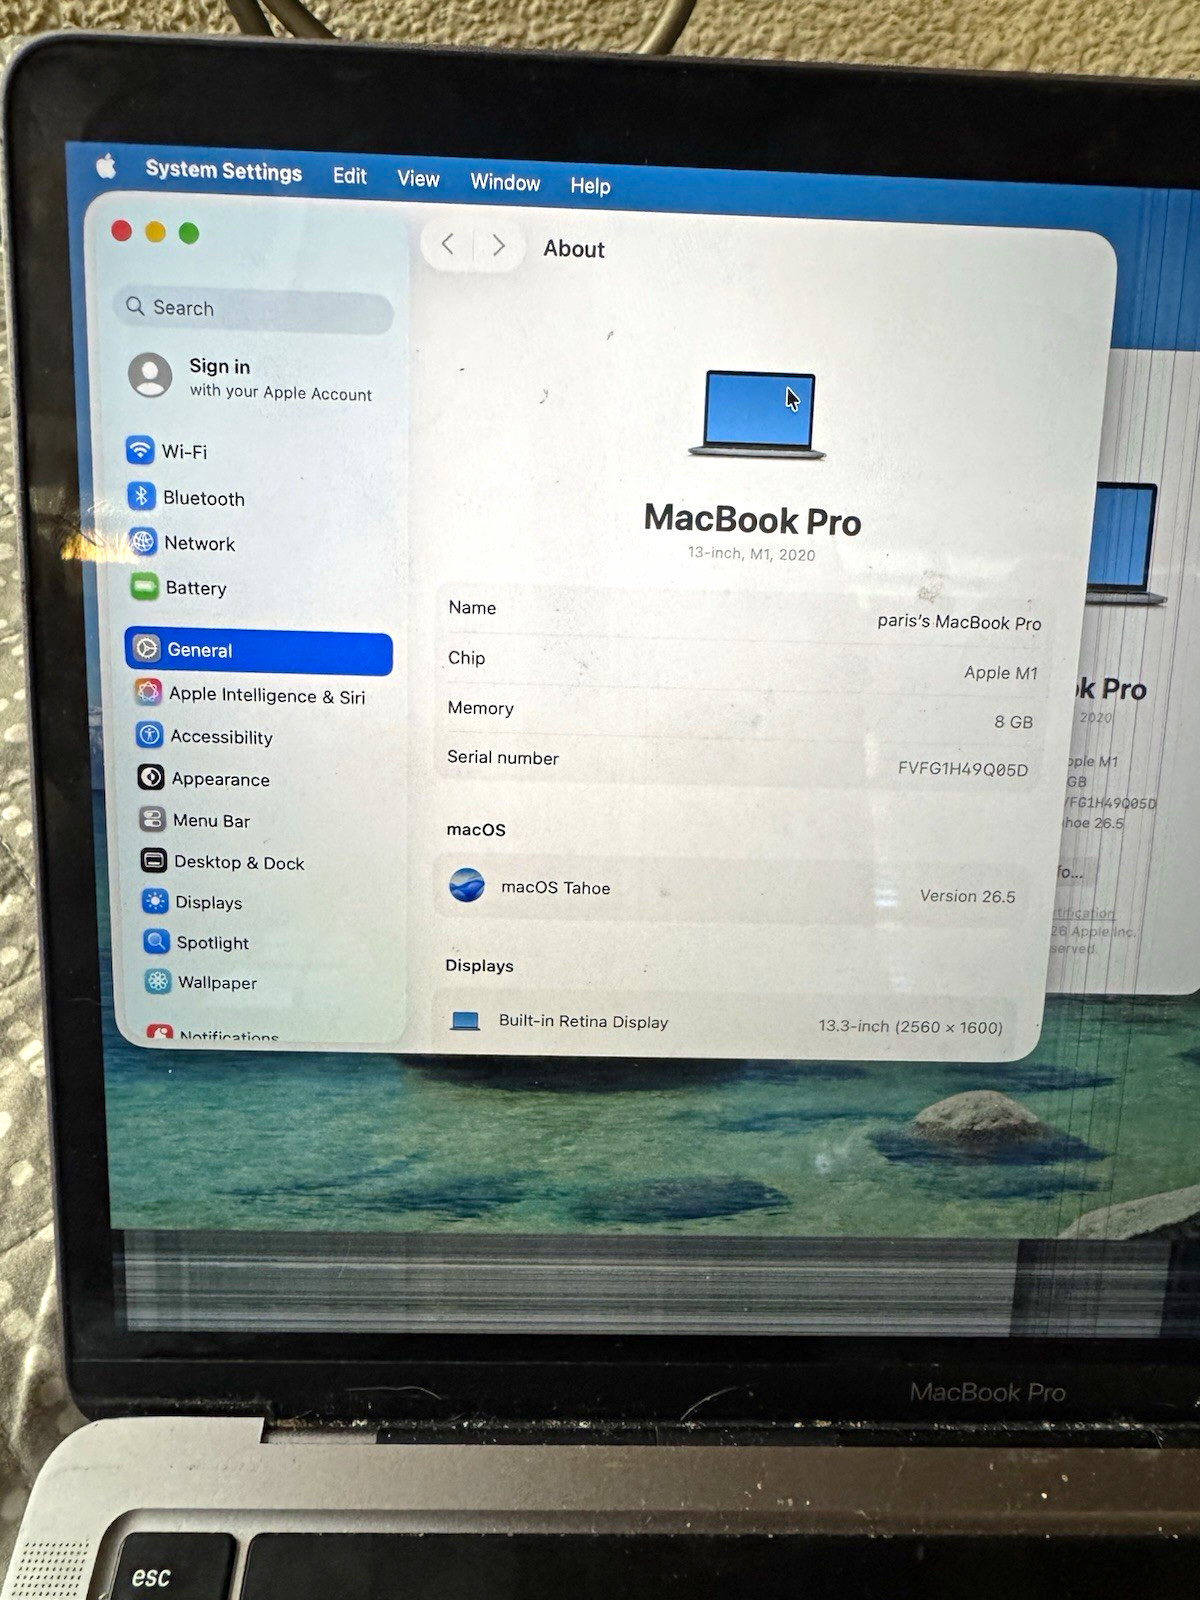Select the Appearance sidebar label
This screenshot has width=1200, height=1600.
221,779
